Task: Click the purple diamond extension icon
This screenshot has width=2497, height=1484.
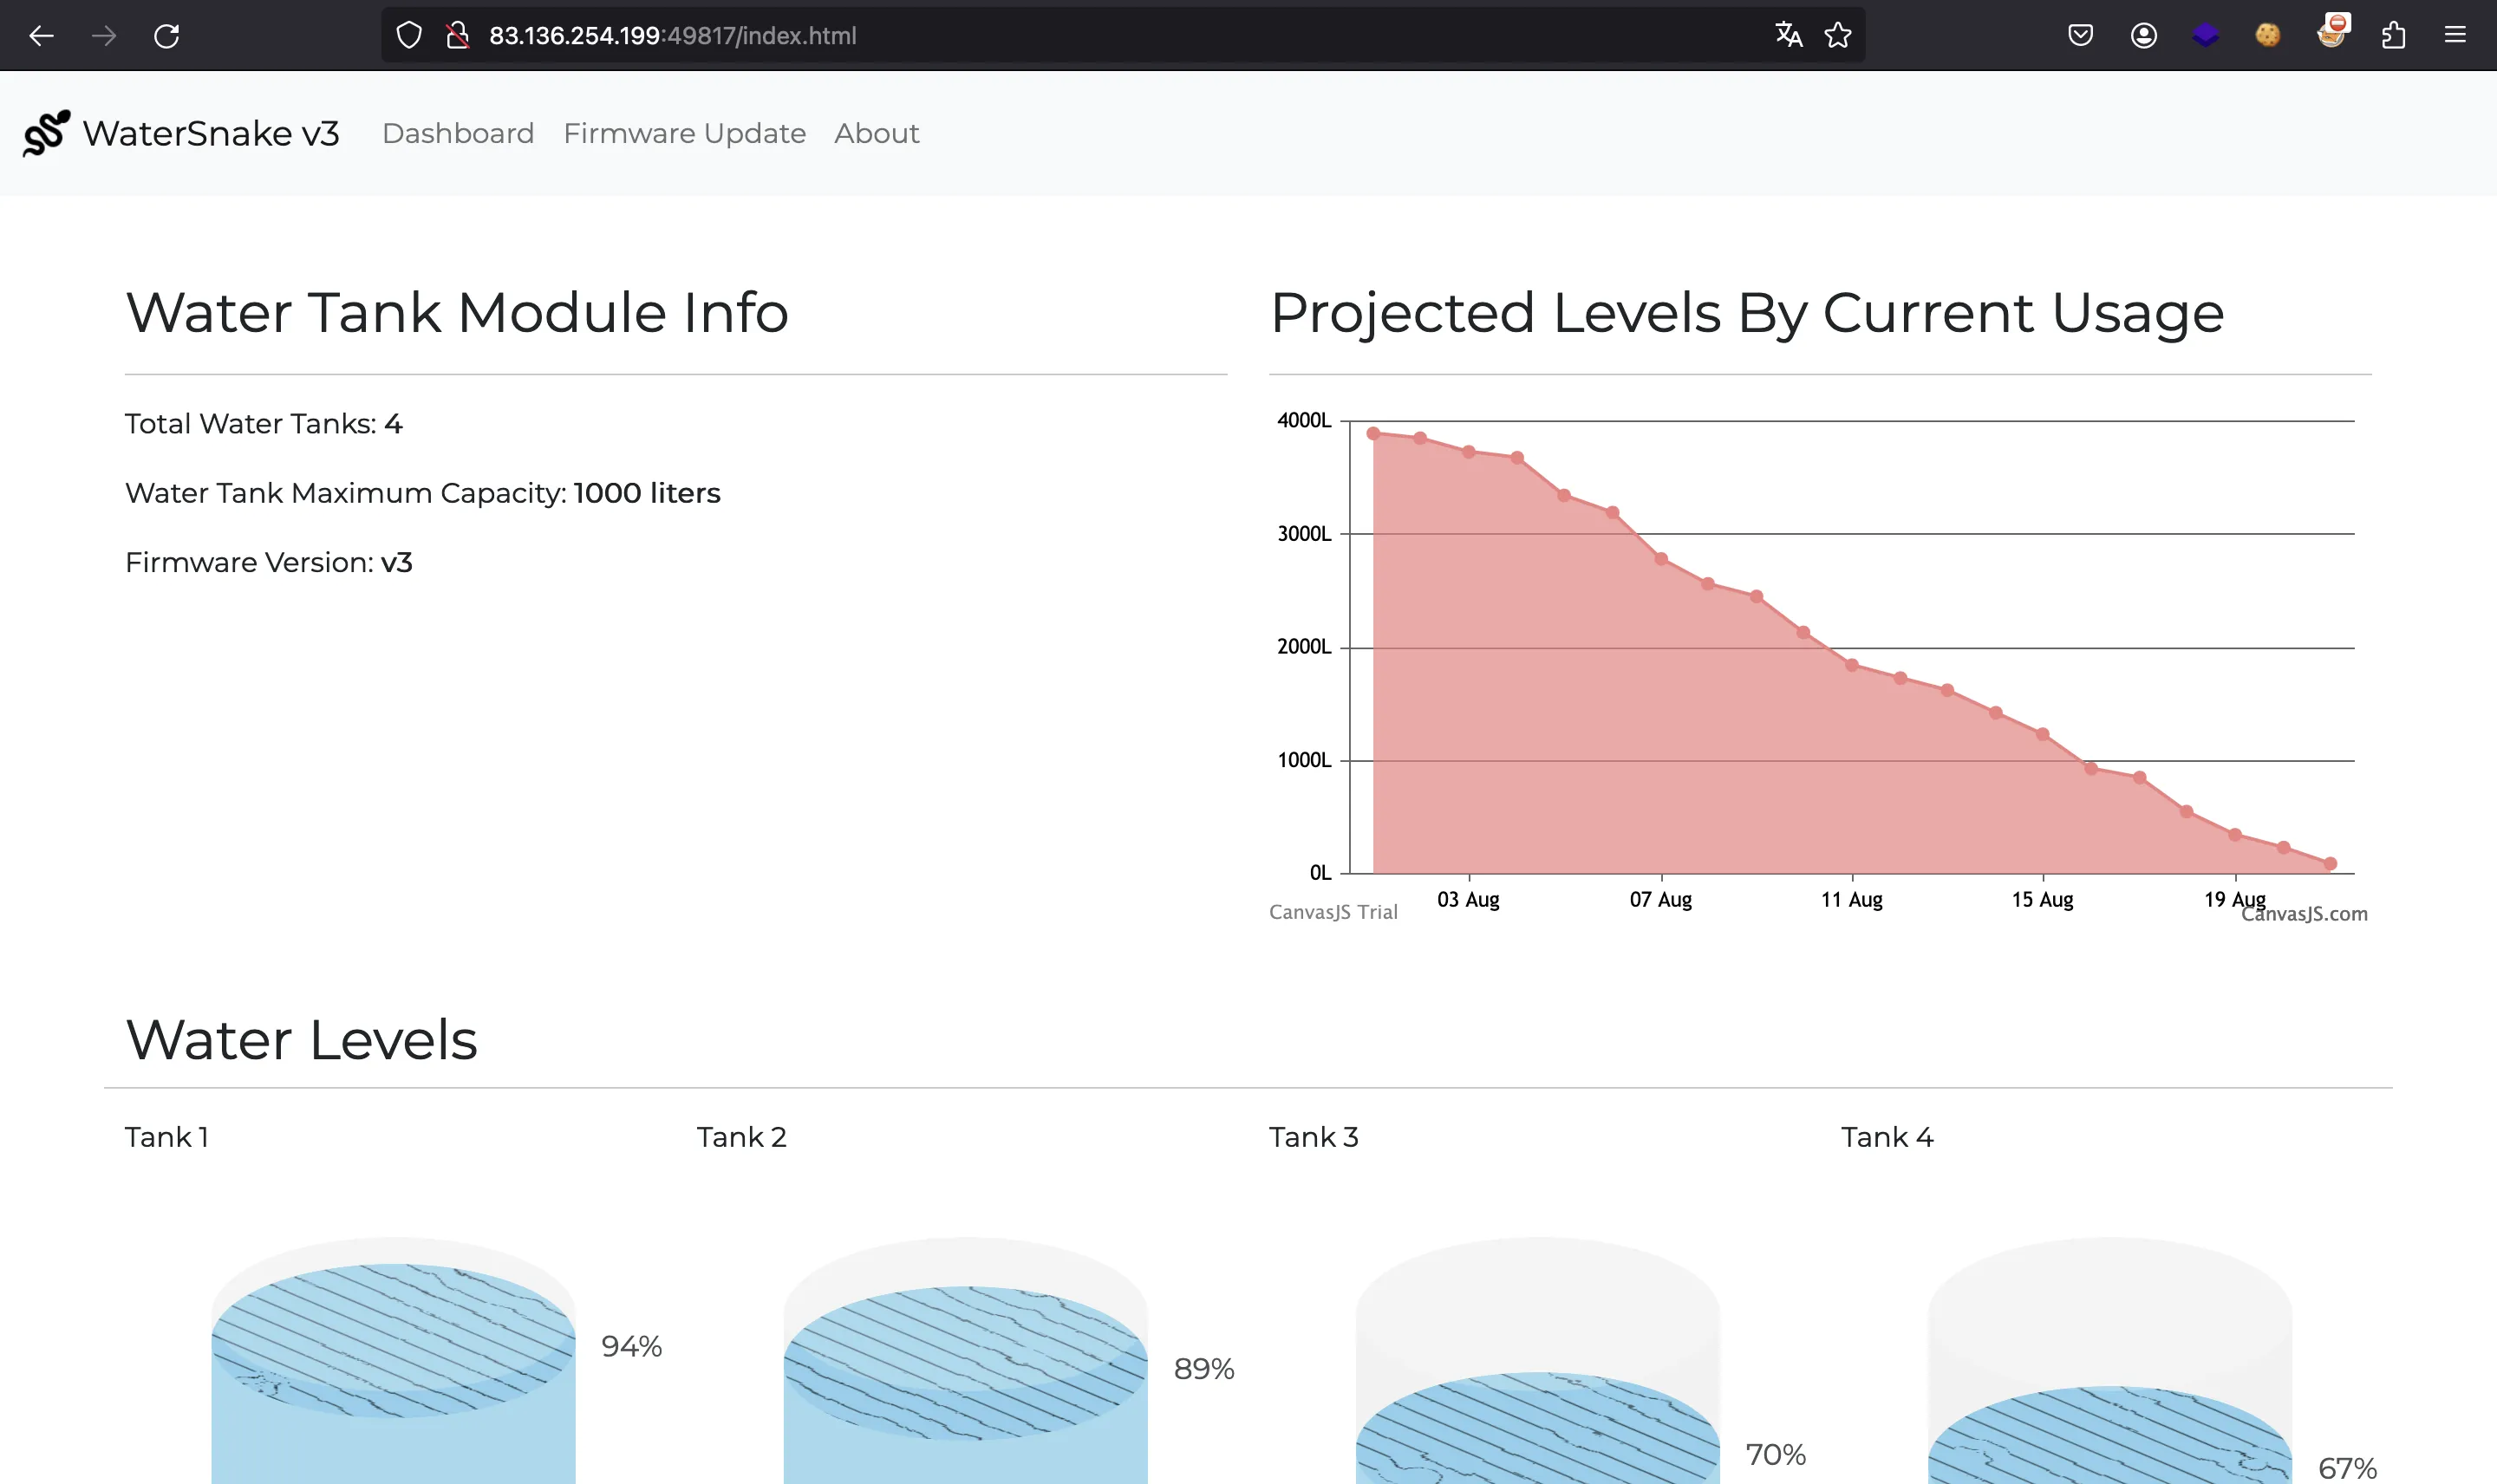Action: pyautogui.click(x=2206, y=36)
